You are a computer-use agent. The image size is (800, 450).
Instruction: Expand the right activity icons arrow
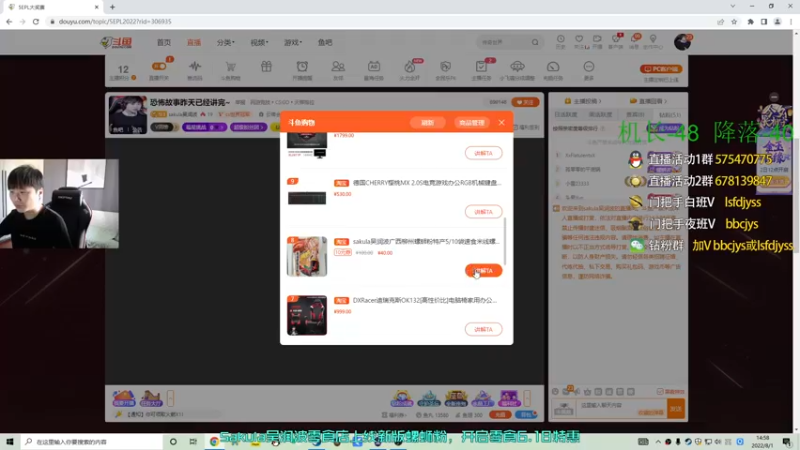pos(527,398)
